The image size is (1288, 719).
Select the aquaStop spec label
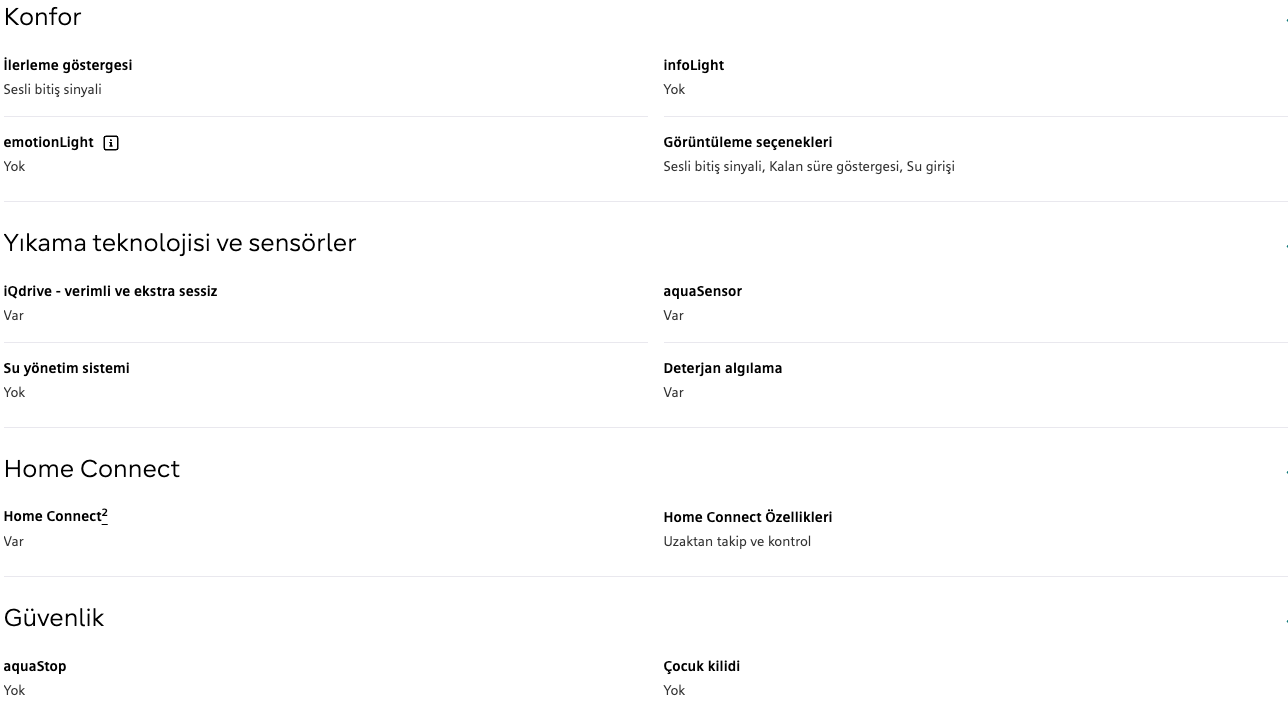tap(35, 666)
